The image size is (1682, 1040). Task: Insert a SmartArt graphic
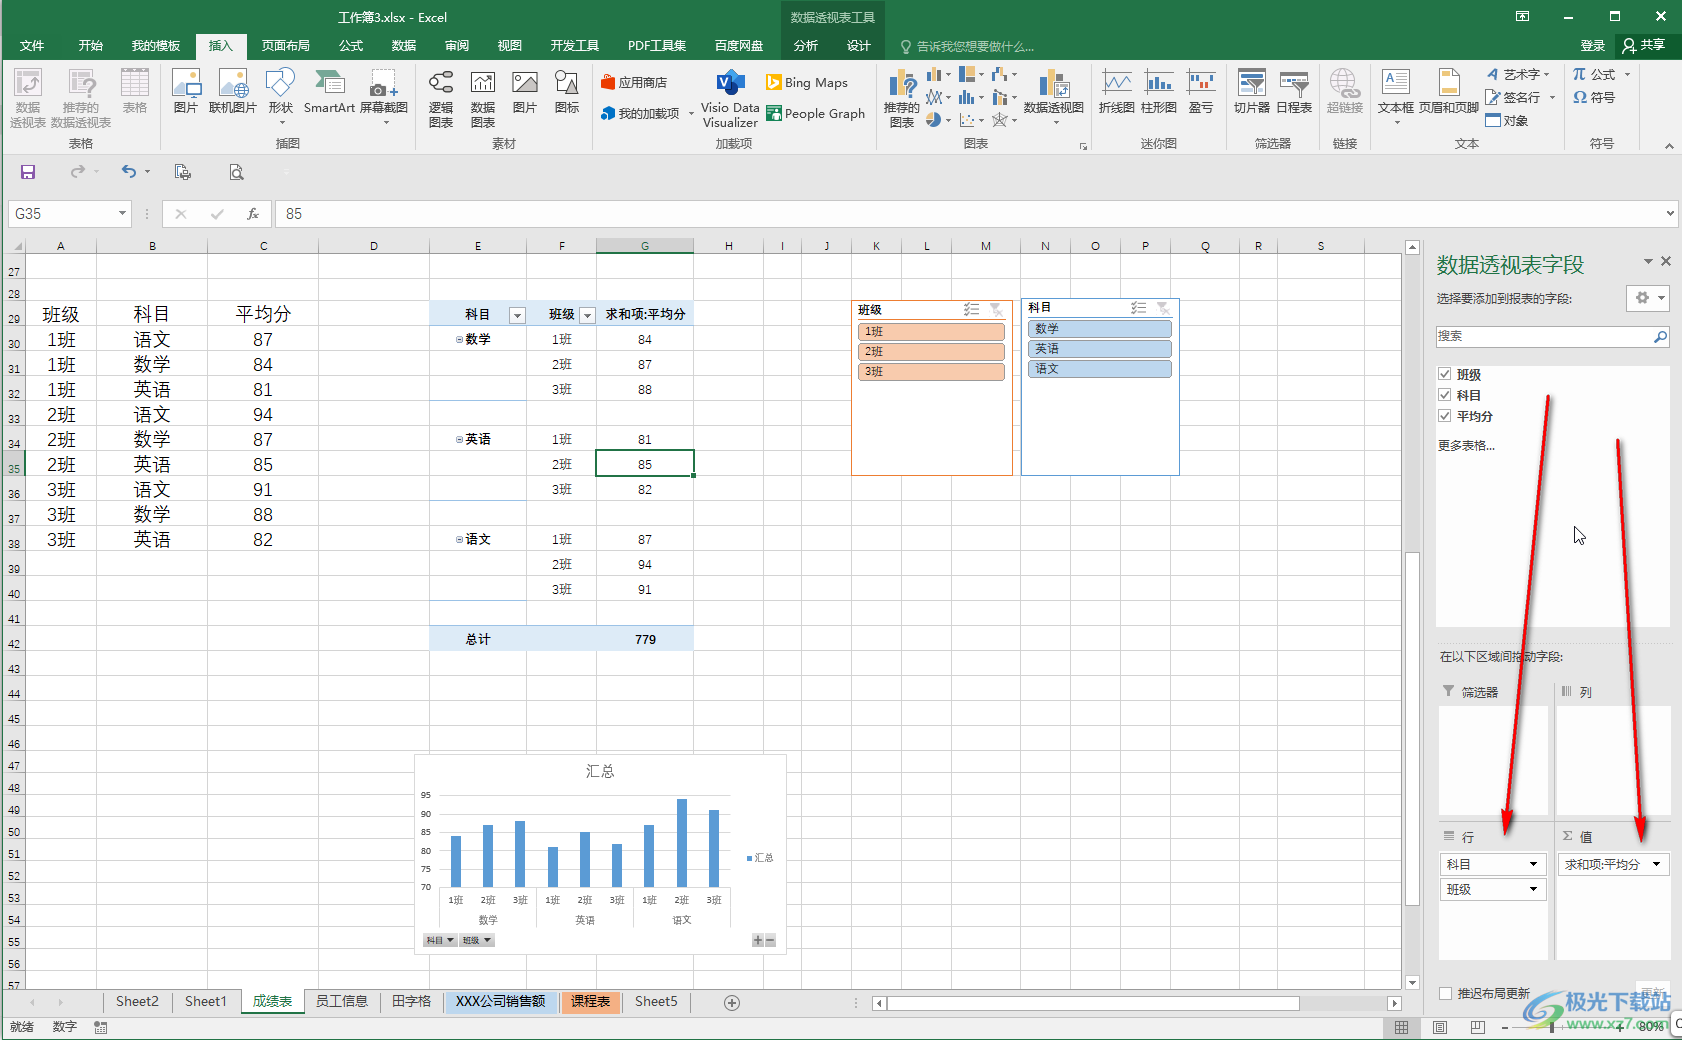pos(329,92)
